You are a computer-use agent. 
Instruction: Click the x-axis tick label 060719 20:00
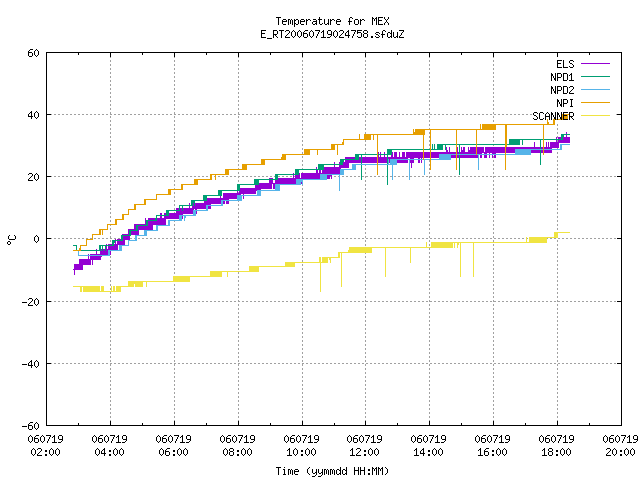[x=620, y=446]
